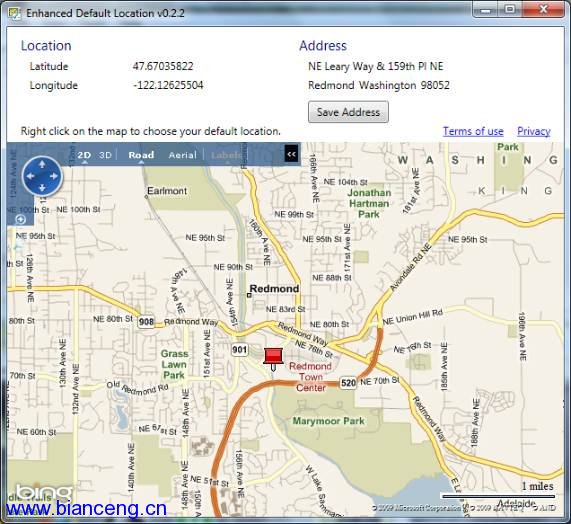Screen dimensions: 571x524
Task: Toggle the Labels option in map toolbar
Action: tap(226, 155)
